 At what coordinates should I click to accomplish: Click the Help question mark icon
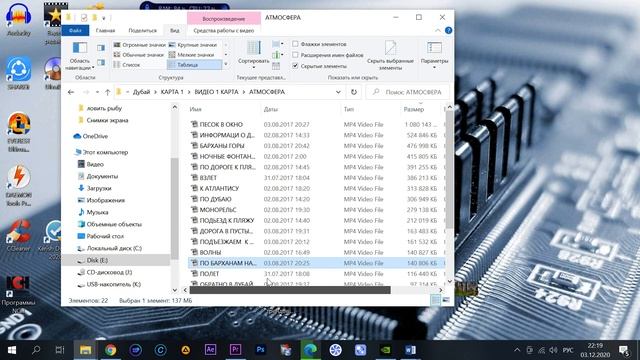448,31
